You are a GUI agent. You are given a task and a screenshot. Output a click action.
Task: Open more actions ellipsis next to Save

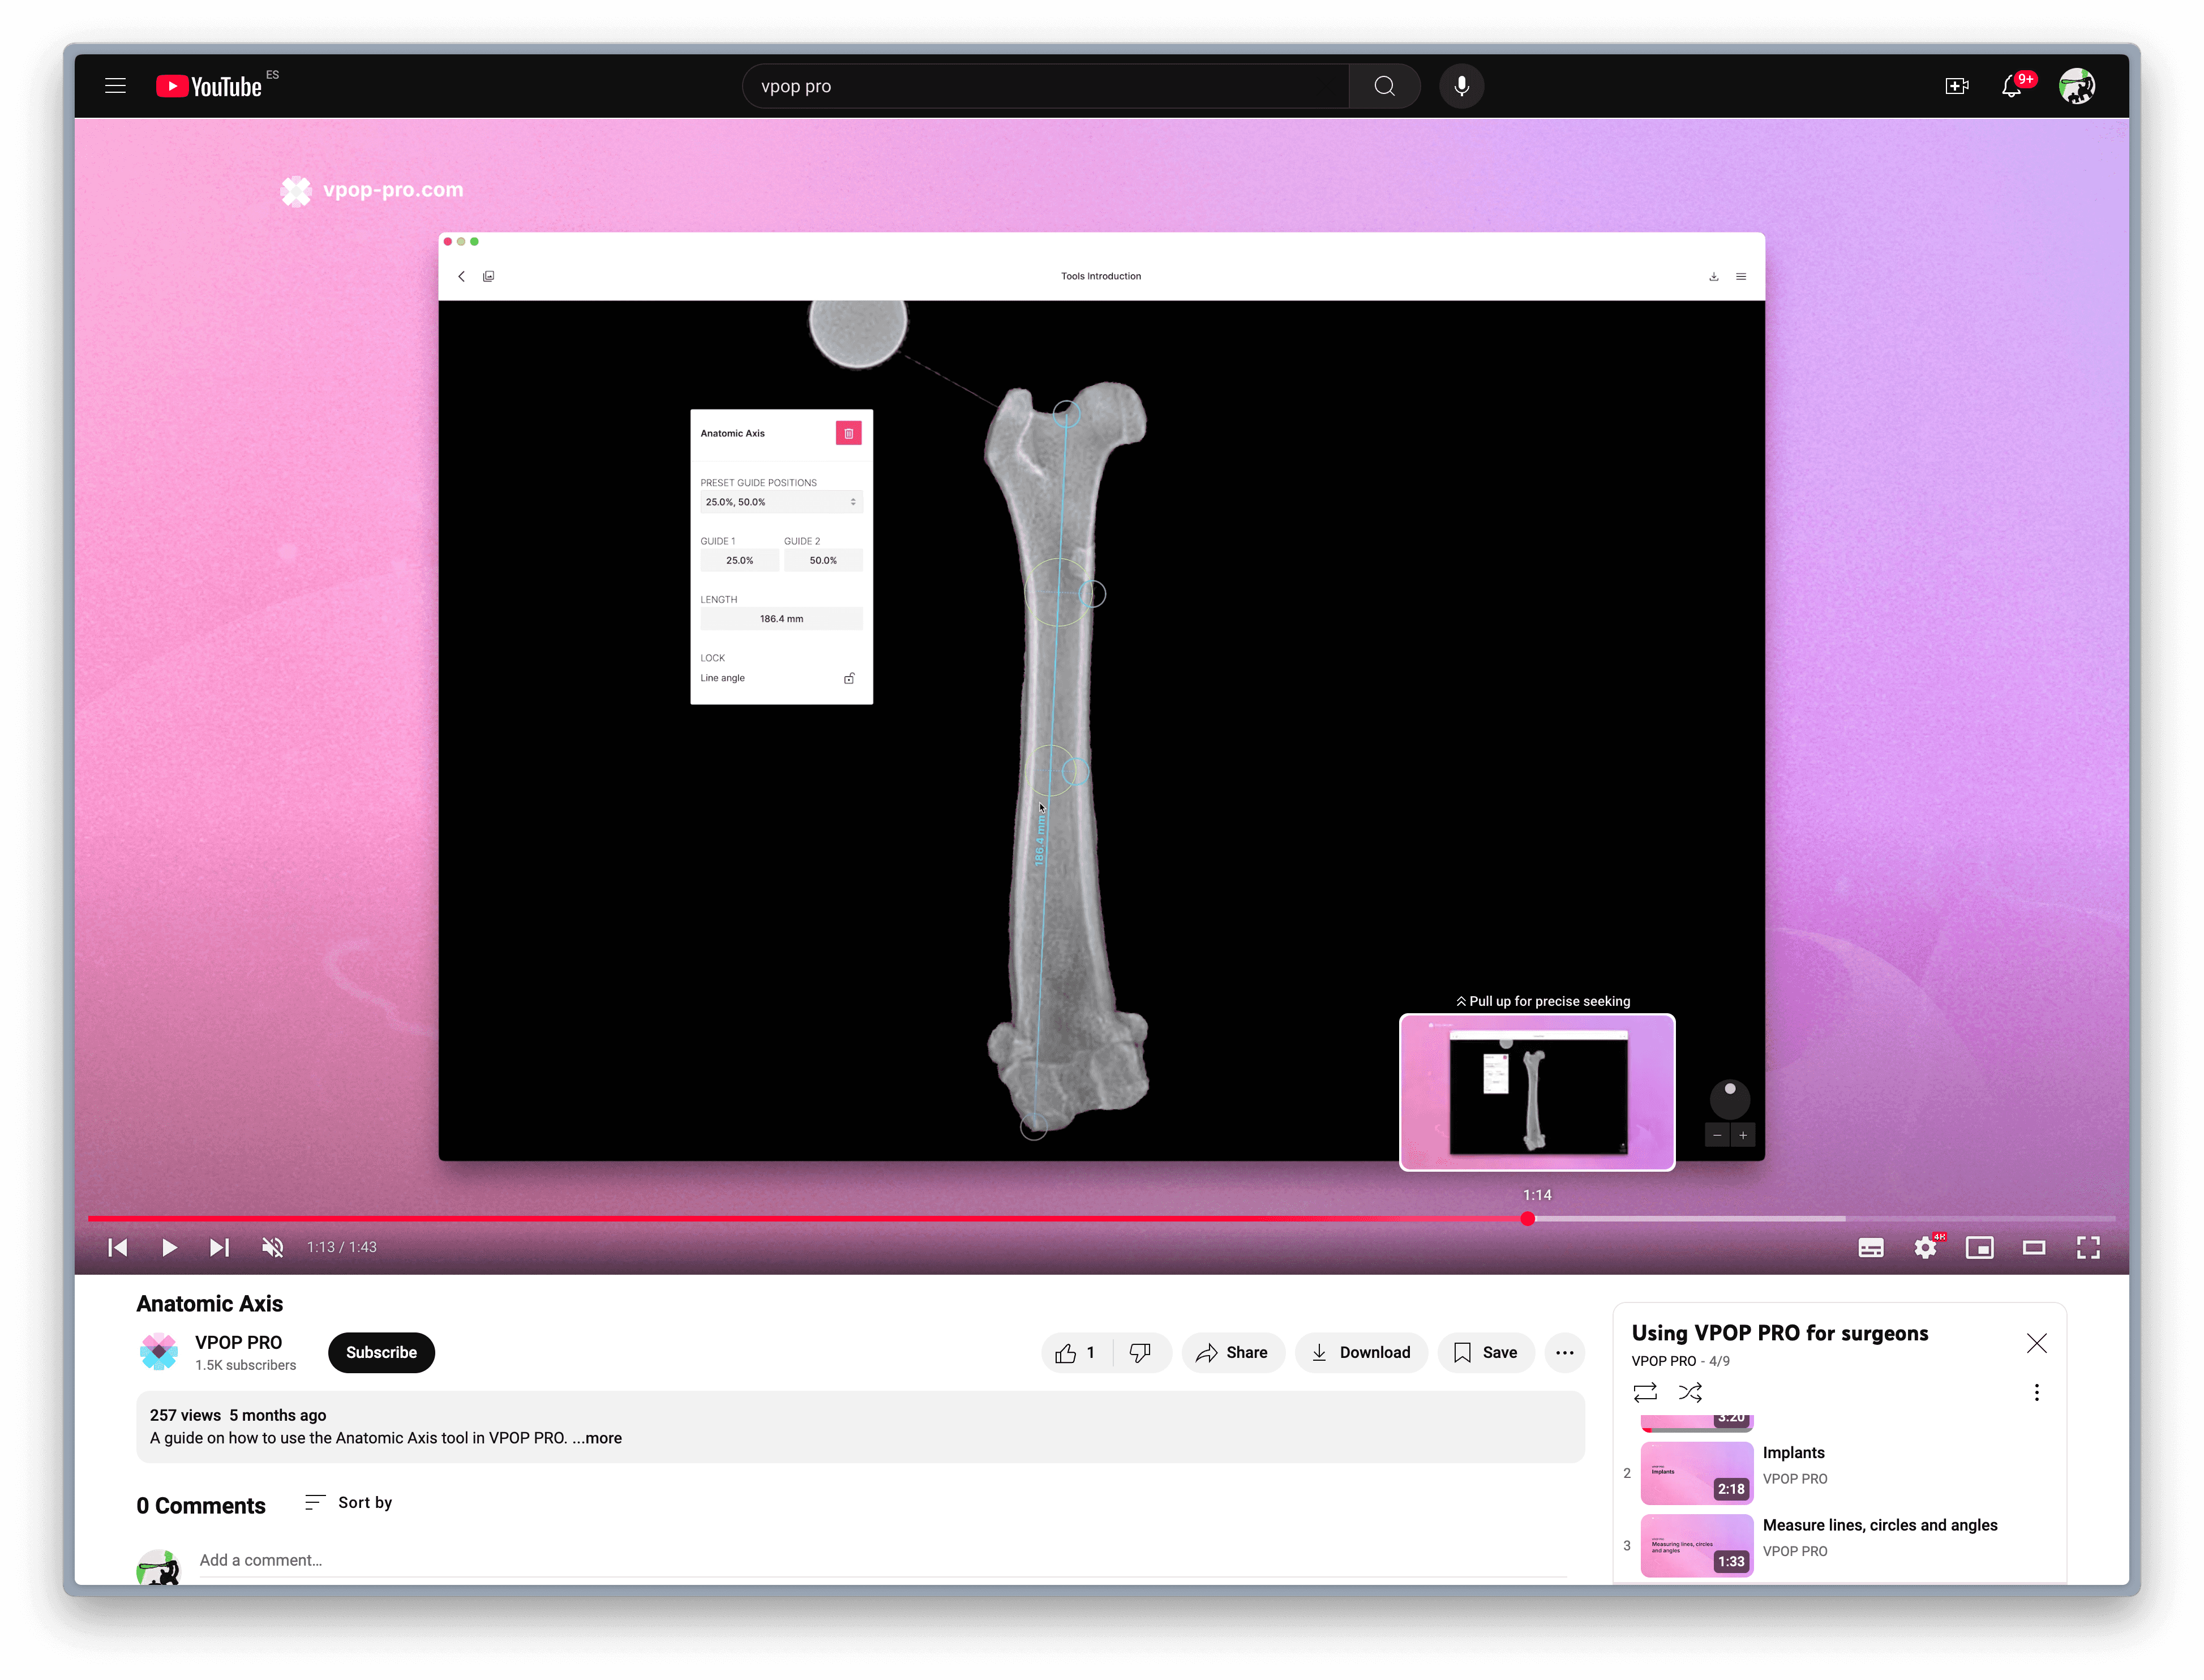(x=1564, y=1352)
